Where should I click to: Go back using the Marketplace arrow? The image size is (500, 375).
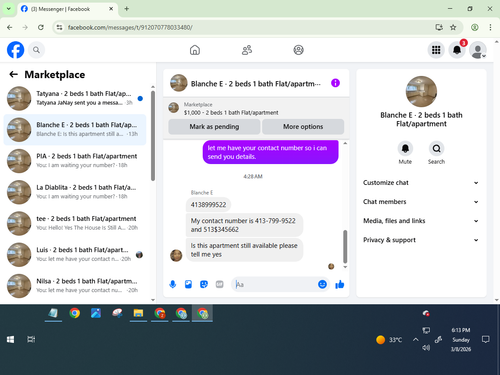click(x=13, y=74)
